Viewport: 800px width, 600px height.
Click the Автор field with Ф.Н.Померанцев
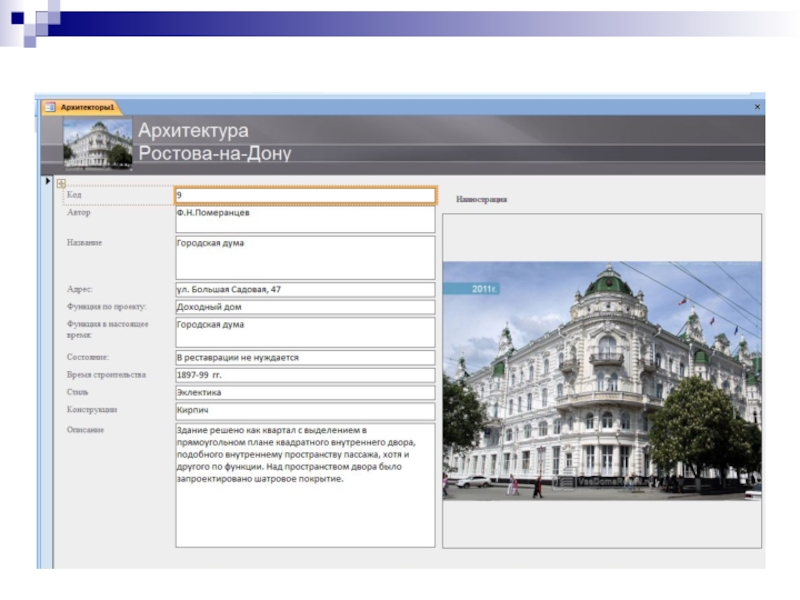tap(305, 218)
